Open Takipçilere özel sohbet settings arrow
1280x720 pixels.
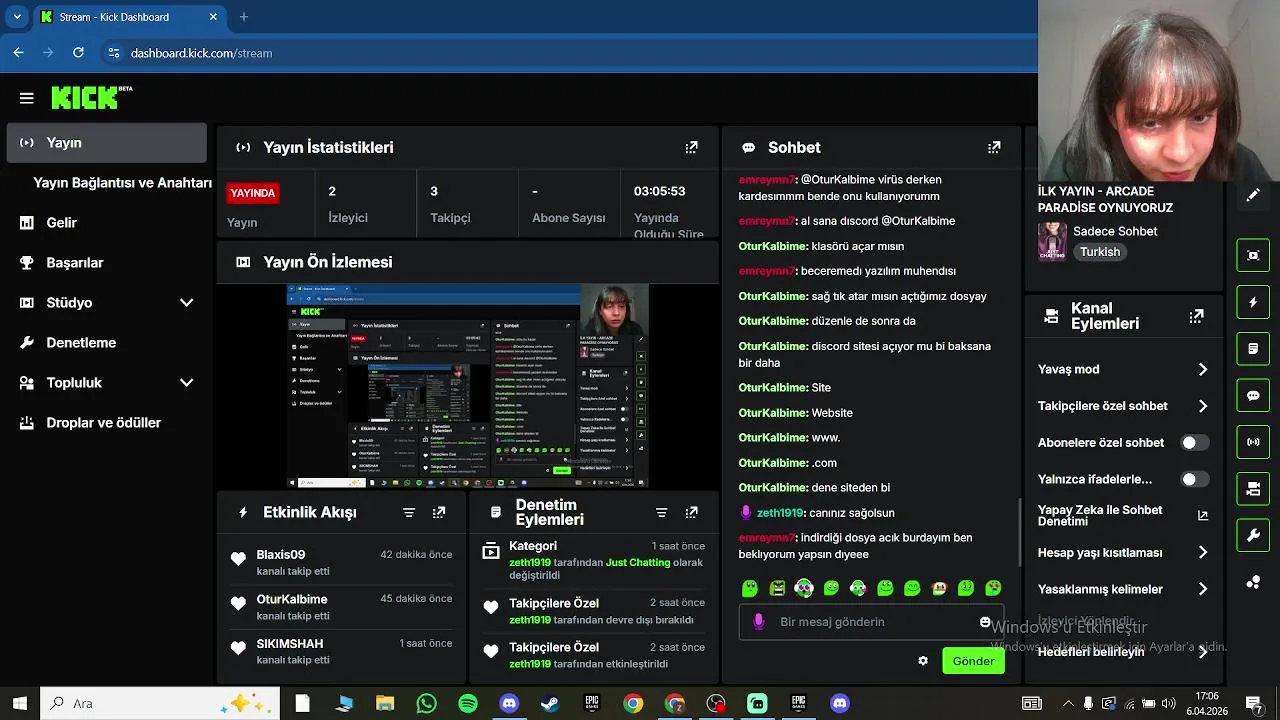point(1203,406)
